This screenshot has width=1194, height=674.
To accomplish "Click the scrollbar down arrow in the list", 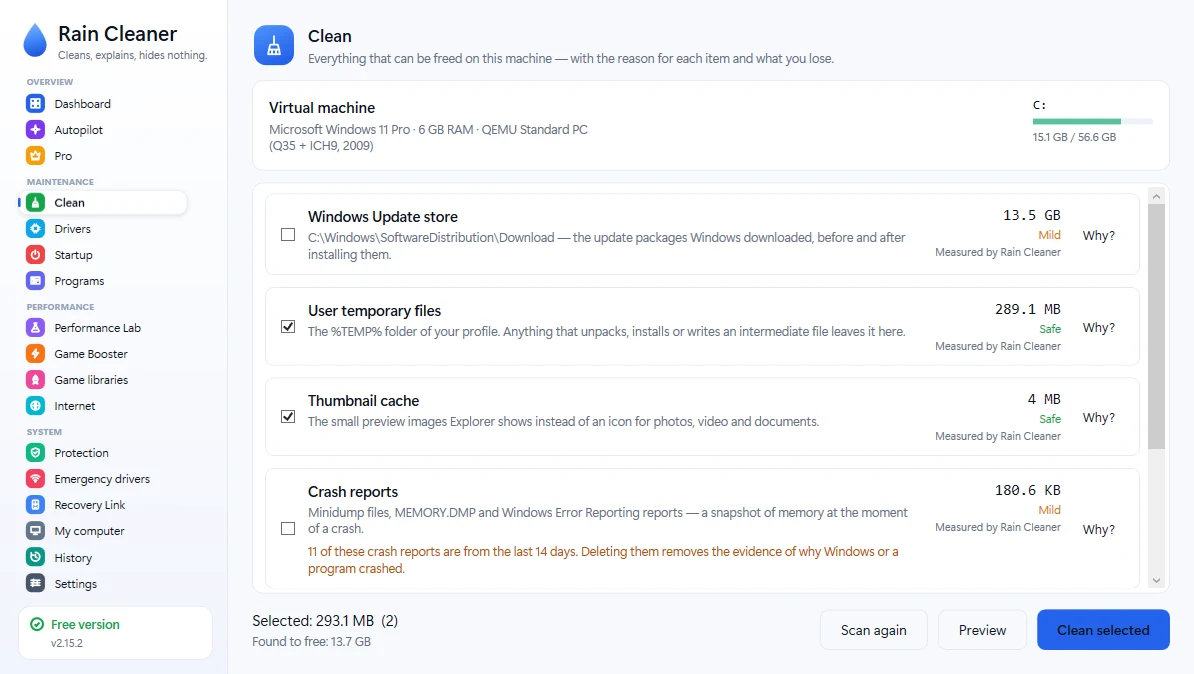I will [1156, 580].
